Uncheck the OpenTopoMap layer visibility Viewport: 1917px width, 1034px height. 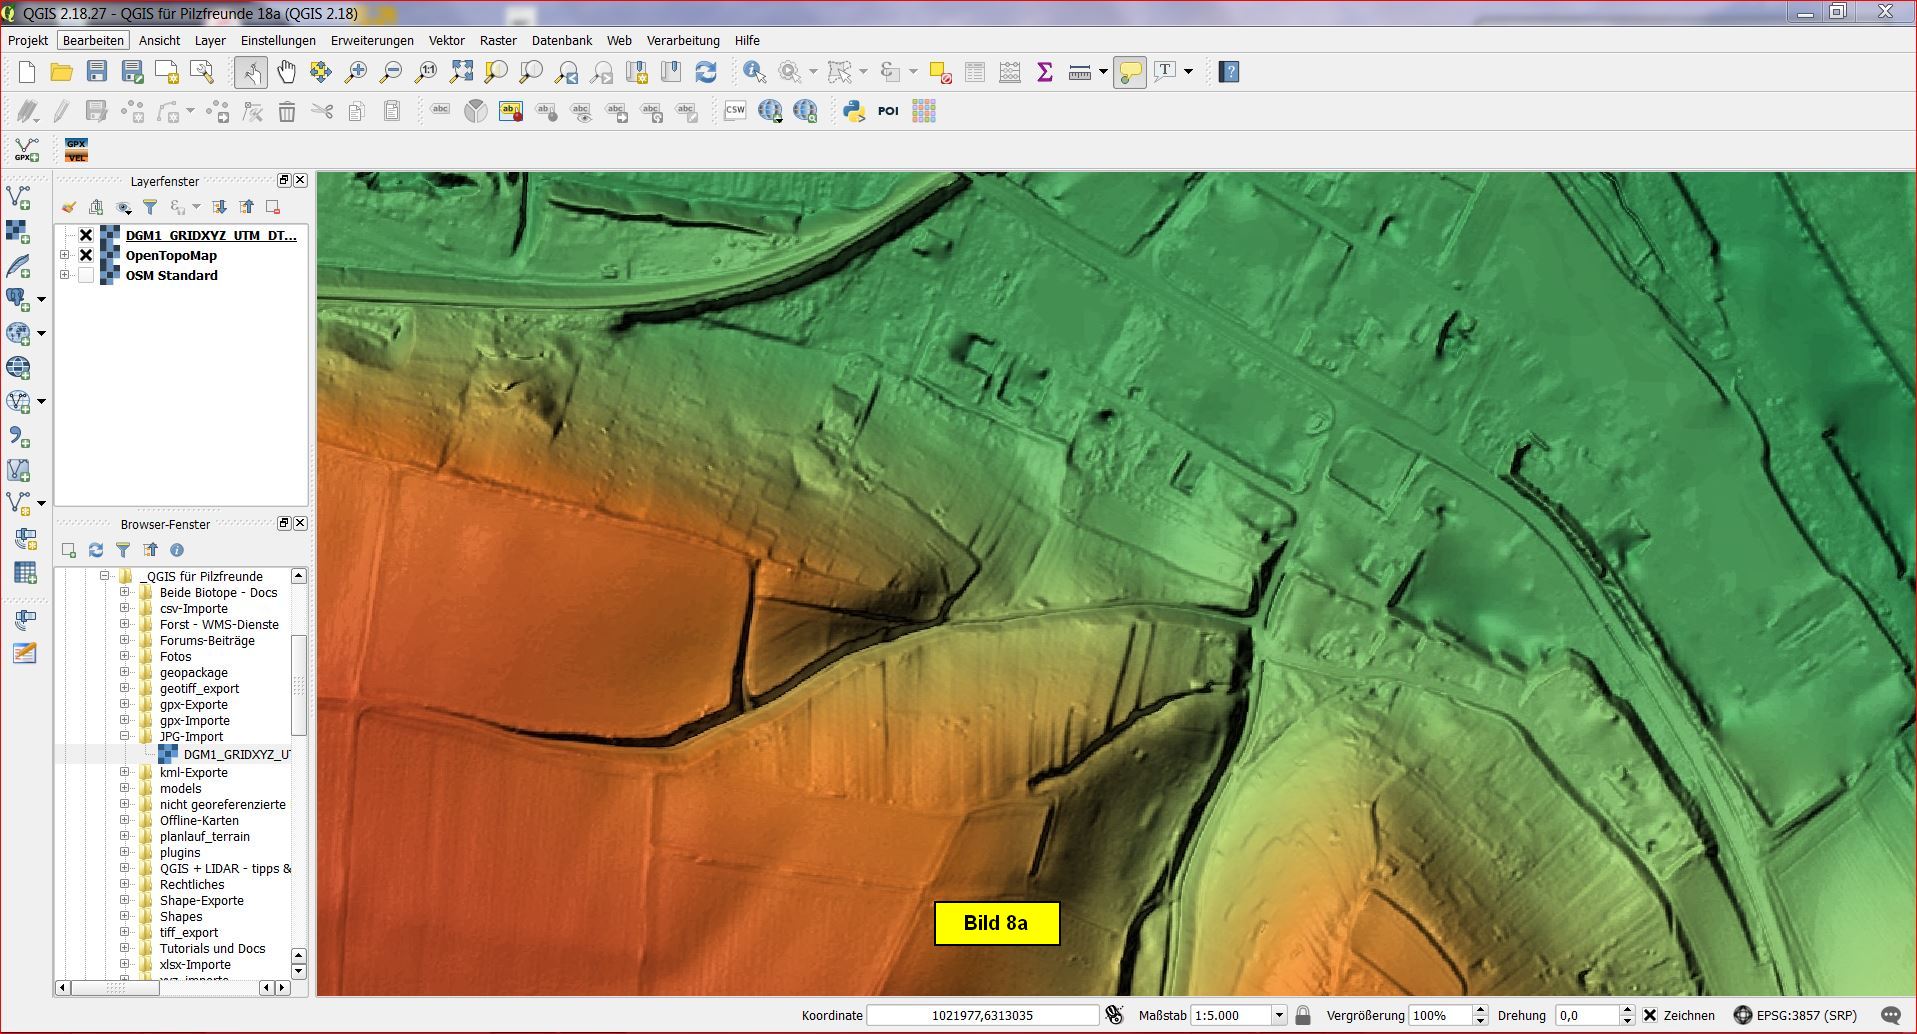pyautogui.click(x=86, y=255)
